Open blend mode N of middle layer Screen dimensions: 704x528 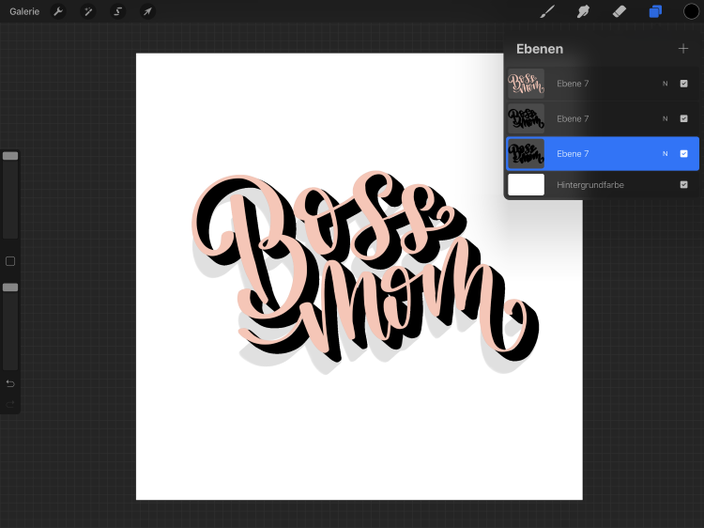665,119
